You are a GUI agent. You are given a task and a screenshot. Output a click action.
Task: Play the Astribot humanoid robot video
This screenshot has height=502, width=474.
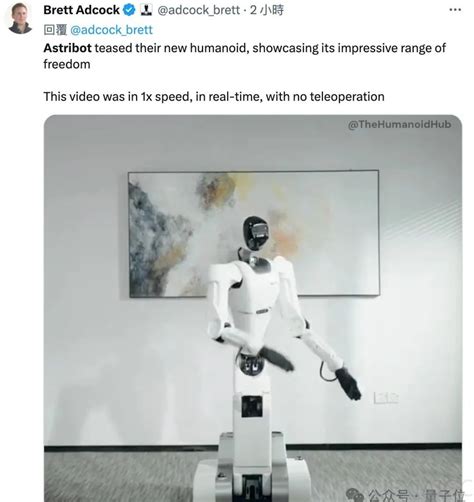(253, 308)
